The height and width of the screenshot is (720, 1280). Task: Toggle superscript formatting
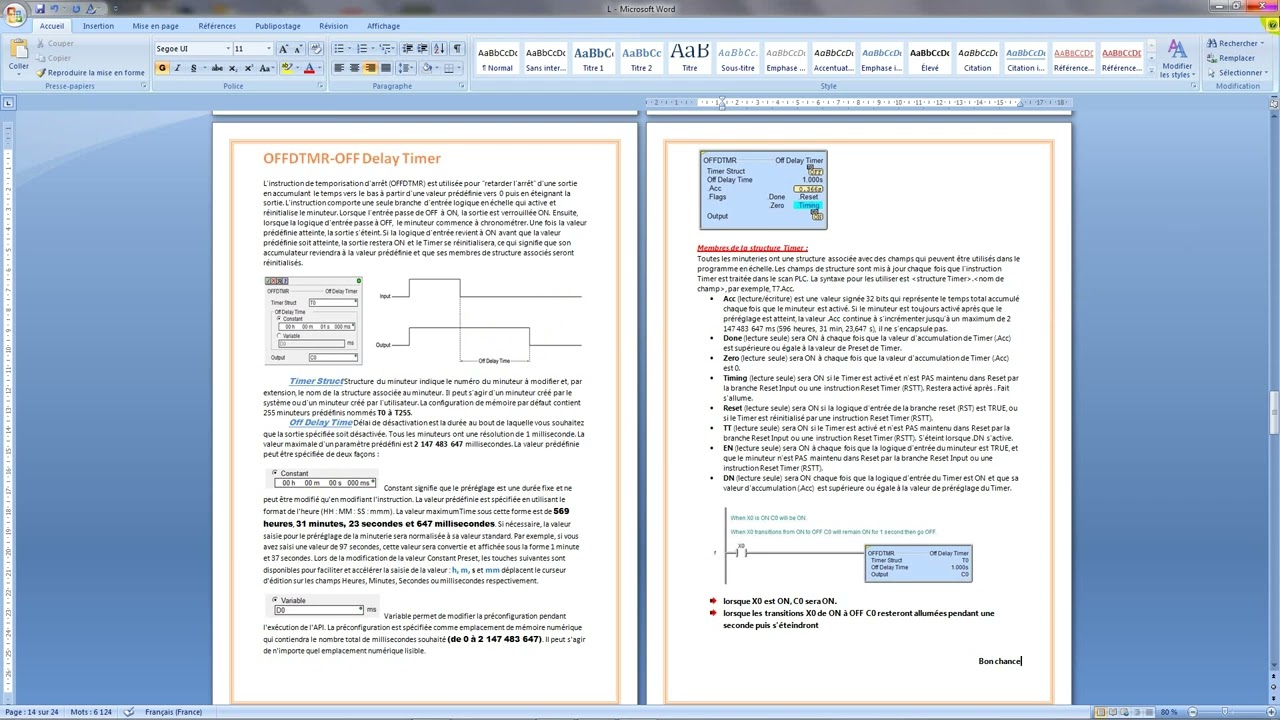click(248, 68)
